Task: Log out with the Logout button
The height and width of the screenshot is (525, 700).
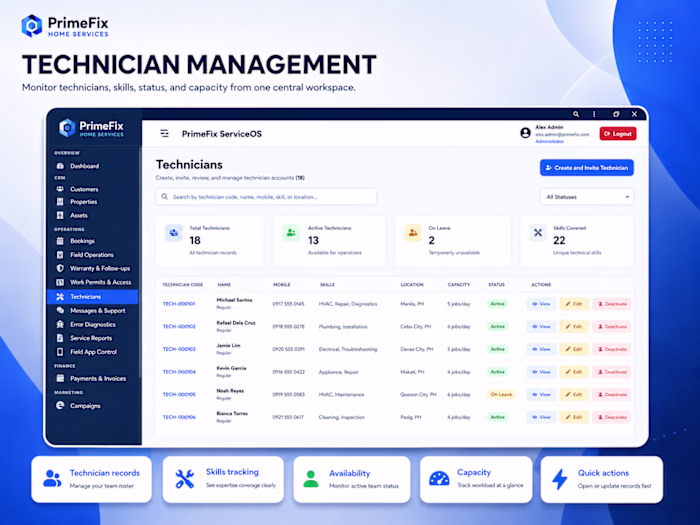Action: point(618,133)
